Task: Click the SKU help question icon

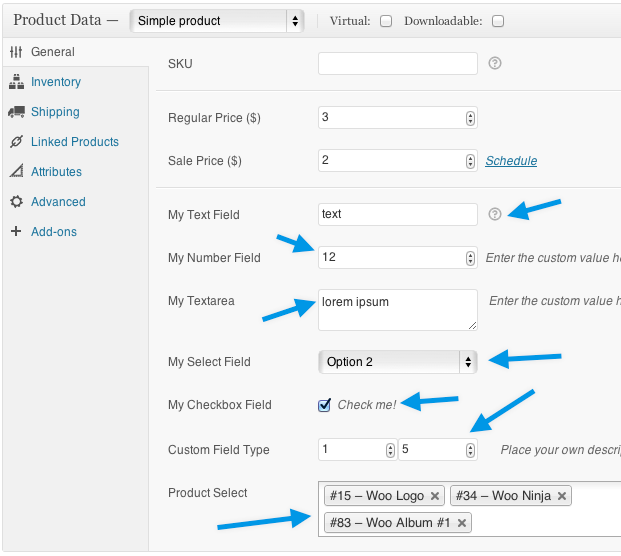Action: click(495, 63)
